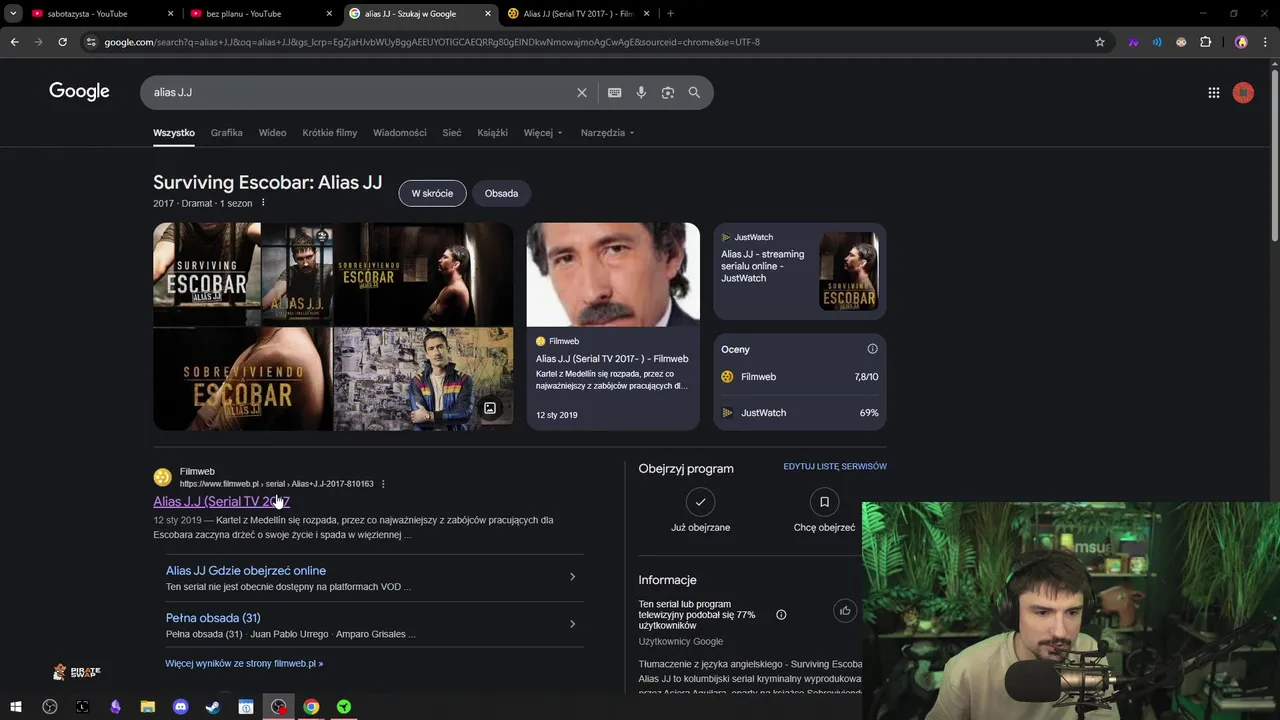The width and height of the screenshot is (1280, 720).
Task: Open the Oceny info icon
Action: (872, 349)
